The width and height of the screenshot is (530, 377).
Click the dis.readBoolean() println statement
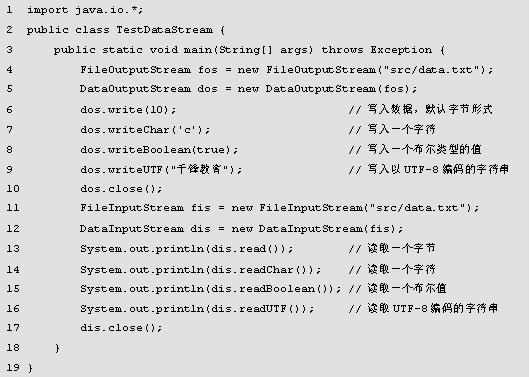pyautogui.click(x=211, y=289)
